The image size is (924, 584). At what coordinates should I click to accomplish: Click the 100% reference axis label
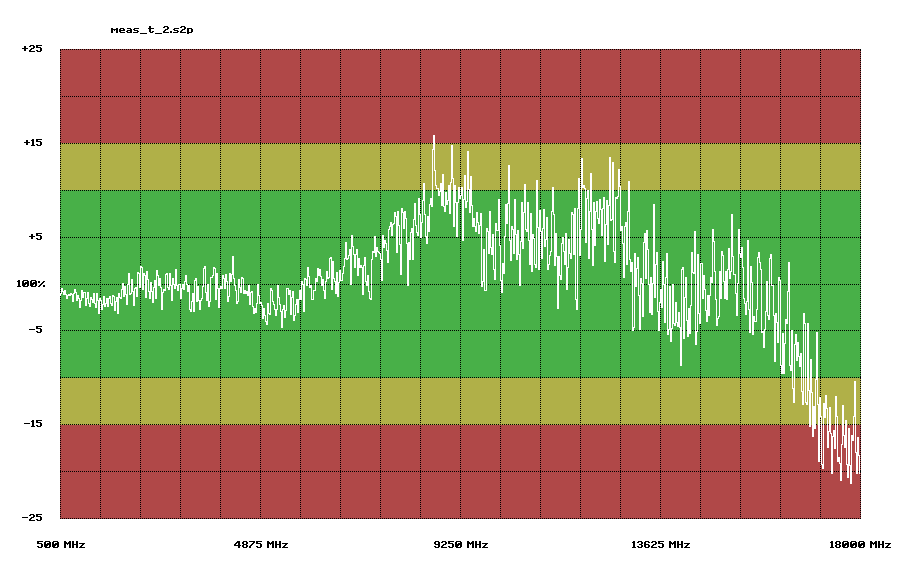tap(30, 284)
